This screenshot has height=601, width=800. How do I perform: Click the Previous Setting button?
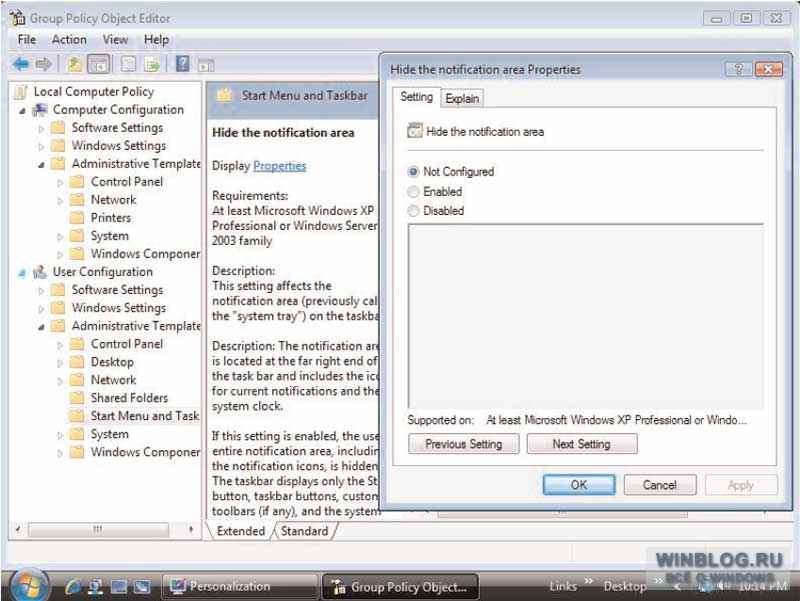[464, 444]
